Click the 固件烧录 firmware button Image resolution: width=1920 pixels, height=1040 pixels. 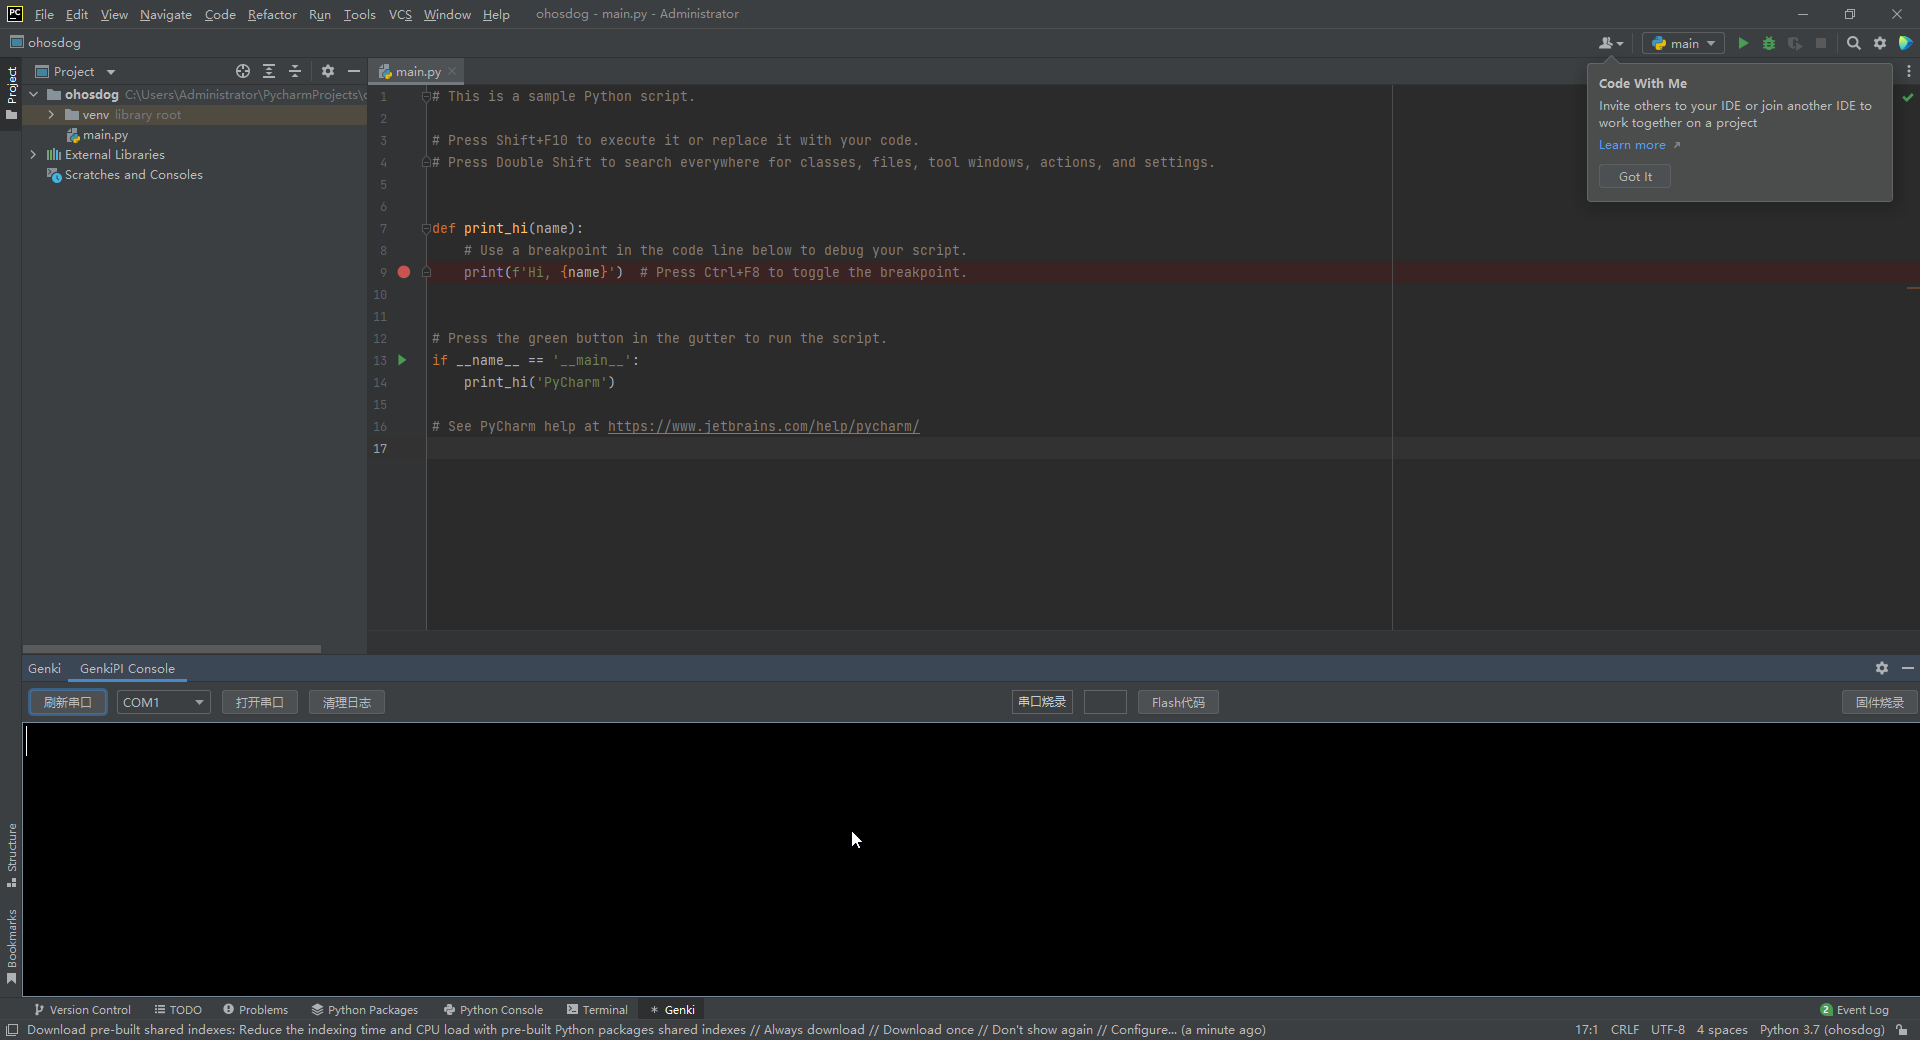(x=1880, y=702)
